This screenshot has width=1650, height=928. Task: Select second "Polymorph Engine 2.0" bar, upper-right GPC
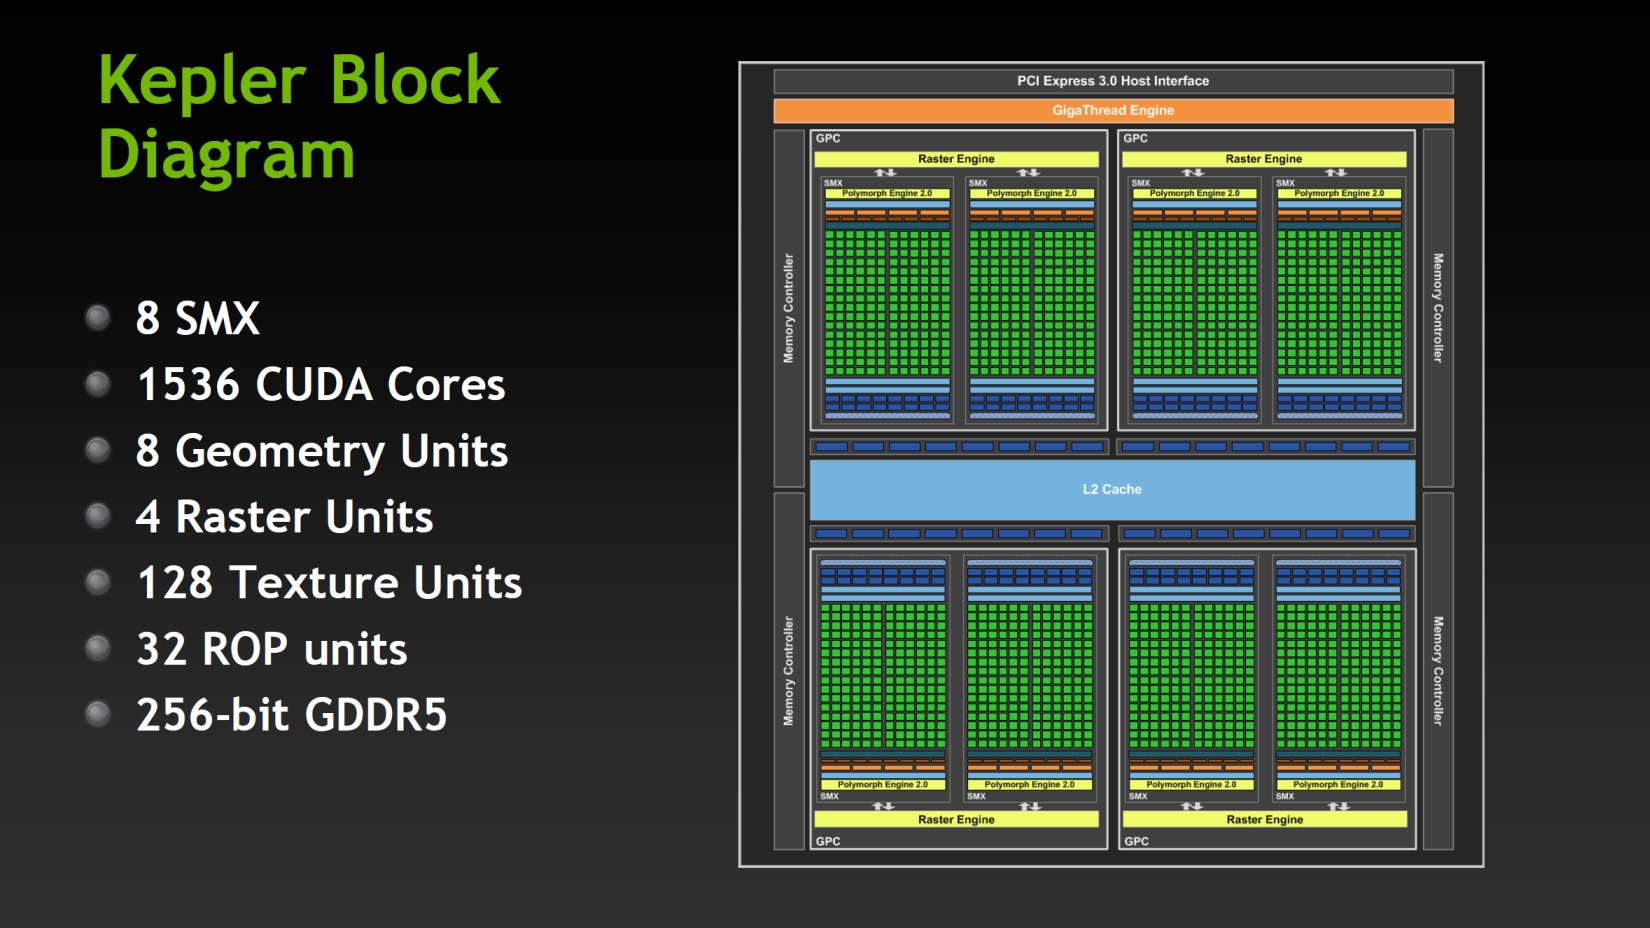pos(1340,193)
